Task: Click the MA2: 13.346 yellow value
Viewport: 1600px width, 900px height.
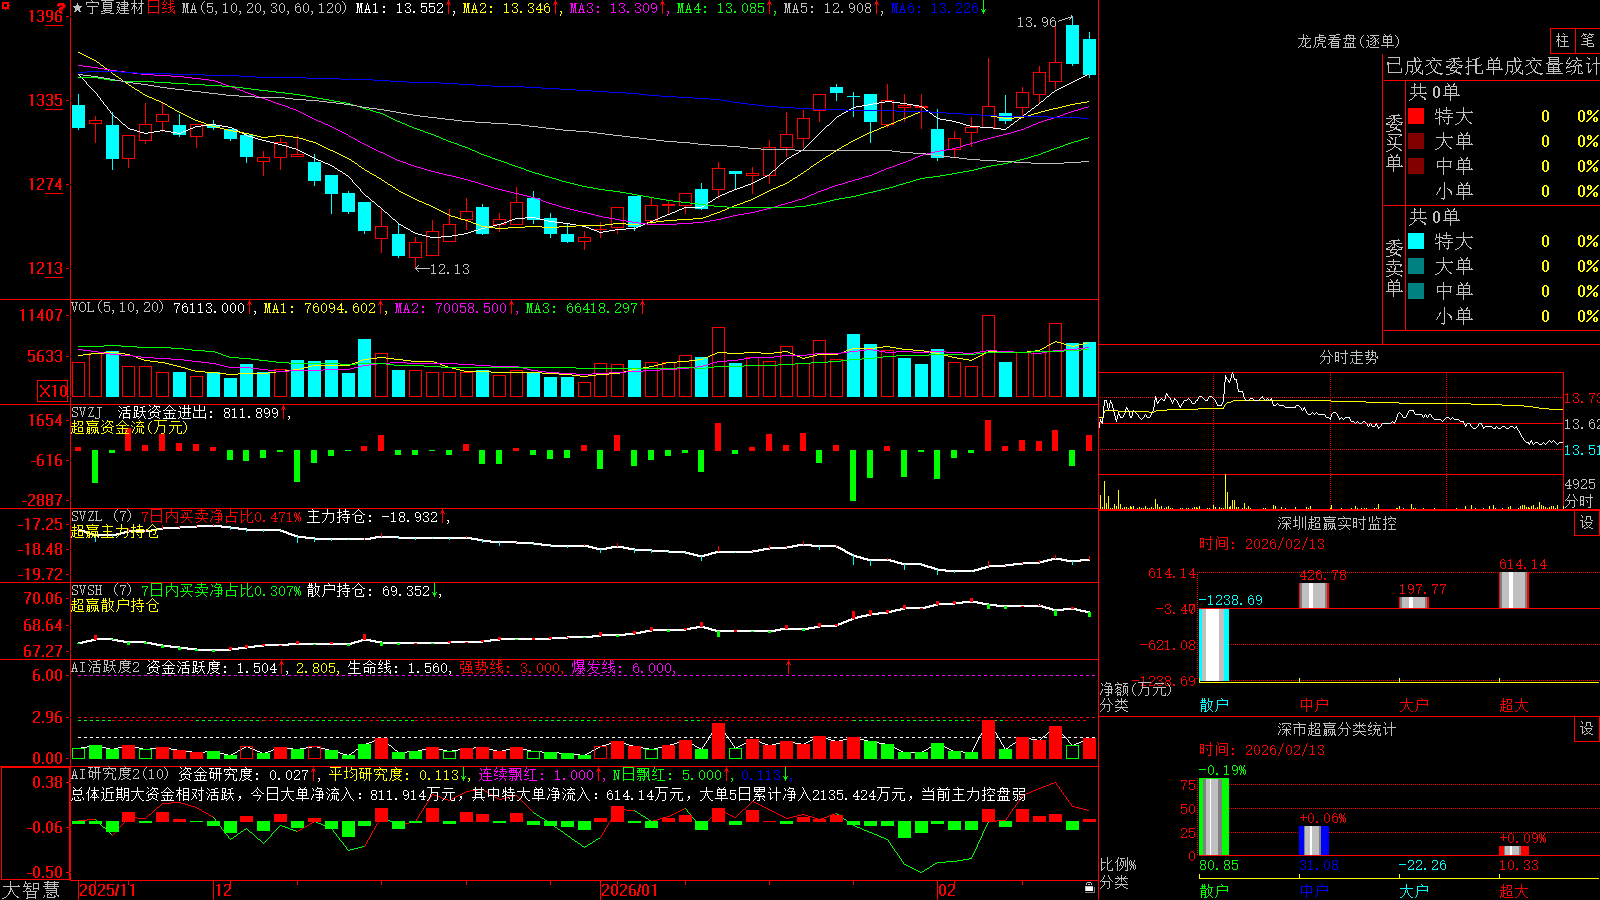Action: click(x=508, y=8)
